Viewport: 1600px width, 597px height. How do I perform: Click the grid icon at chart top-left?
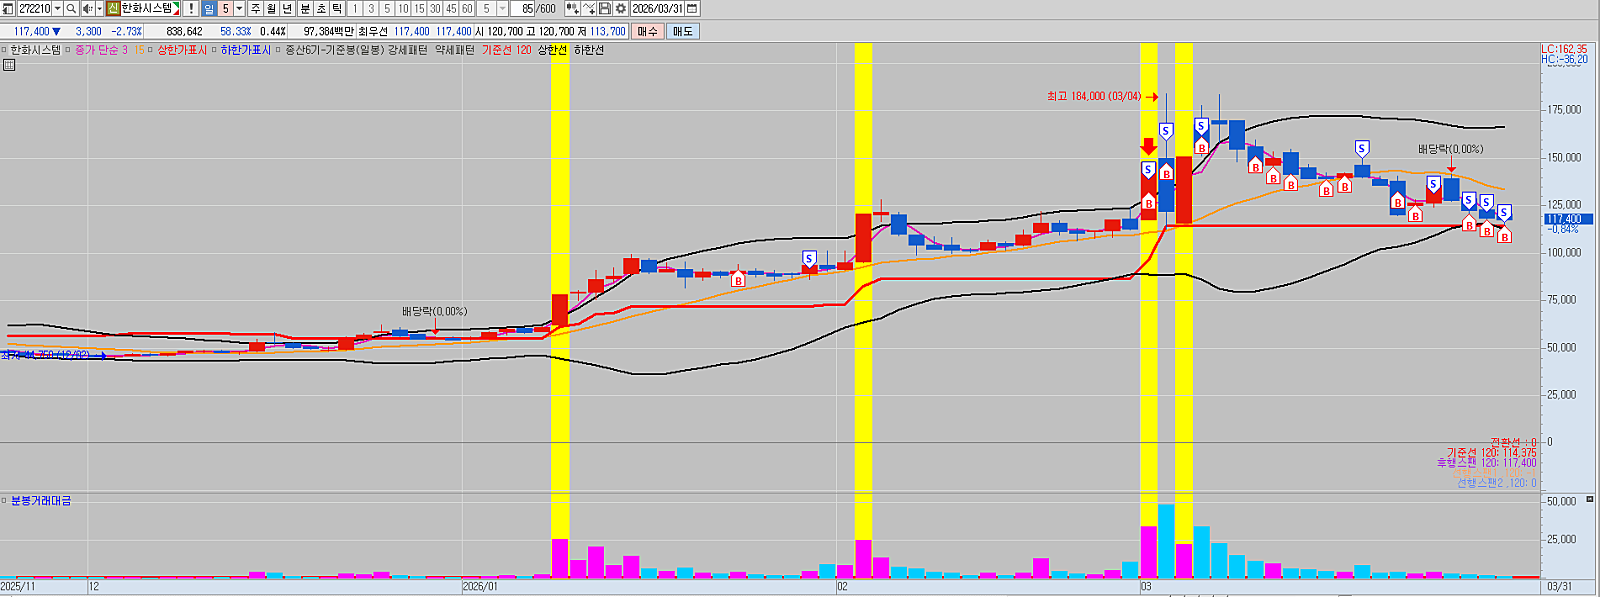point(9,65)
